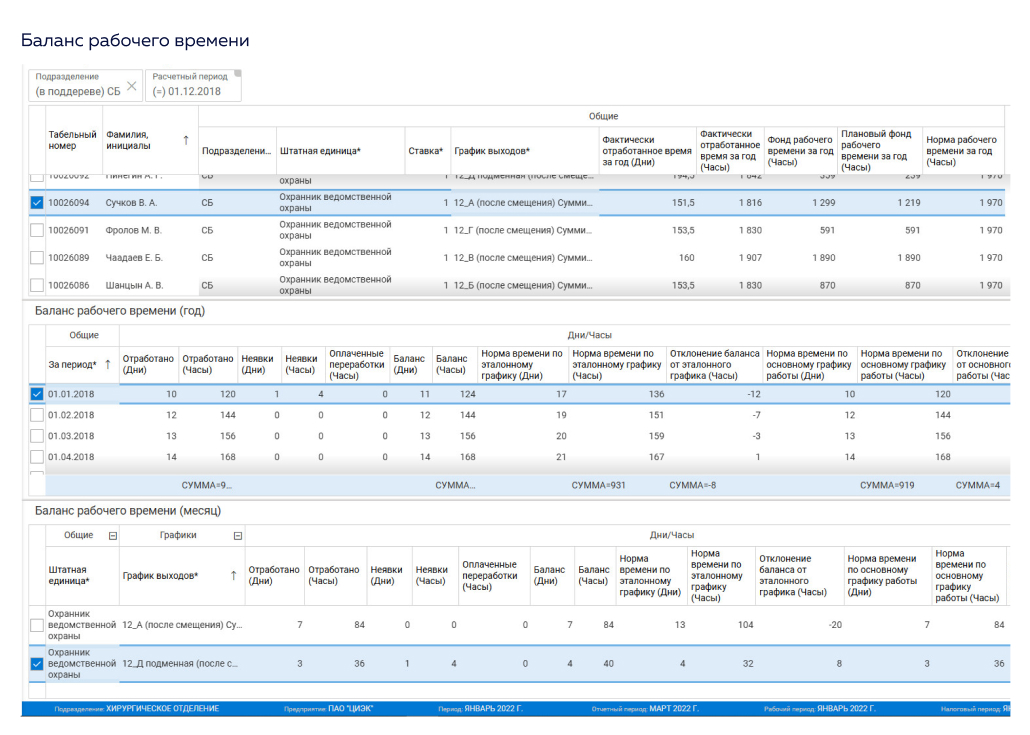
Task: Click status bar Подразделение ХИРУРГИЧЕСКОЕ ОТДЕЛЕНИЕ
Action: click(x=137, y=709)
